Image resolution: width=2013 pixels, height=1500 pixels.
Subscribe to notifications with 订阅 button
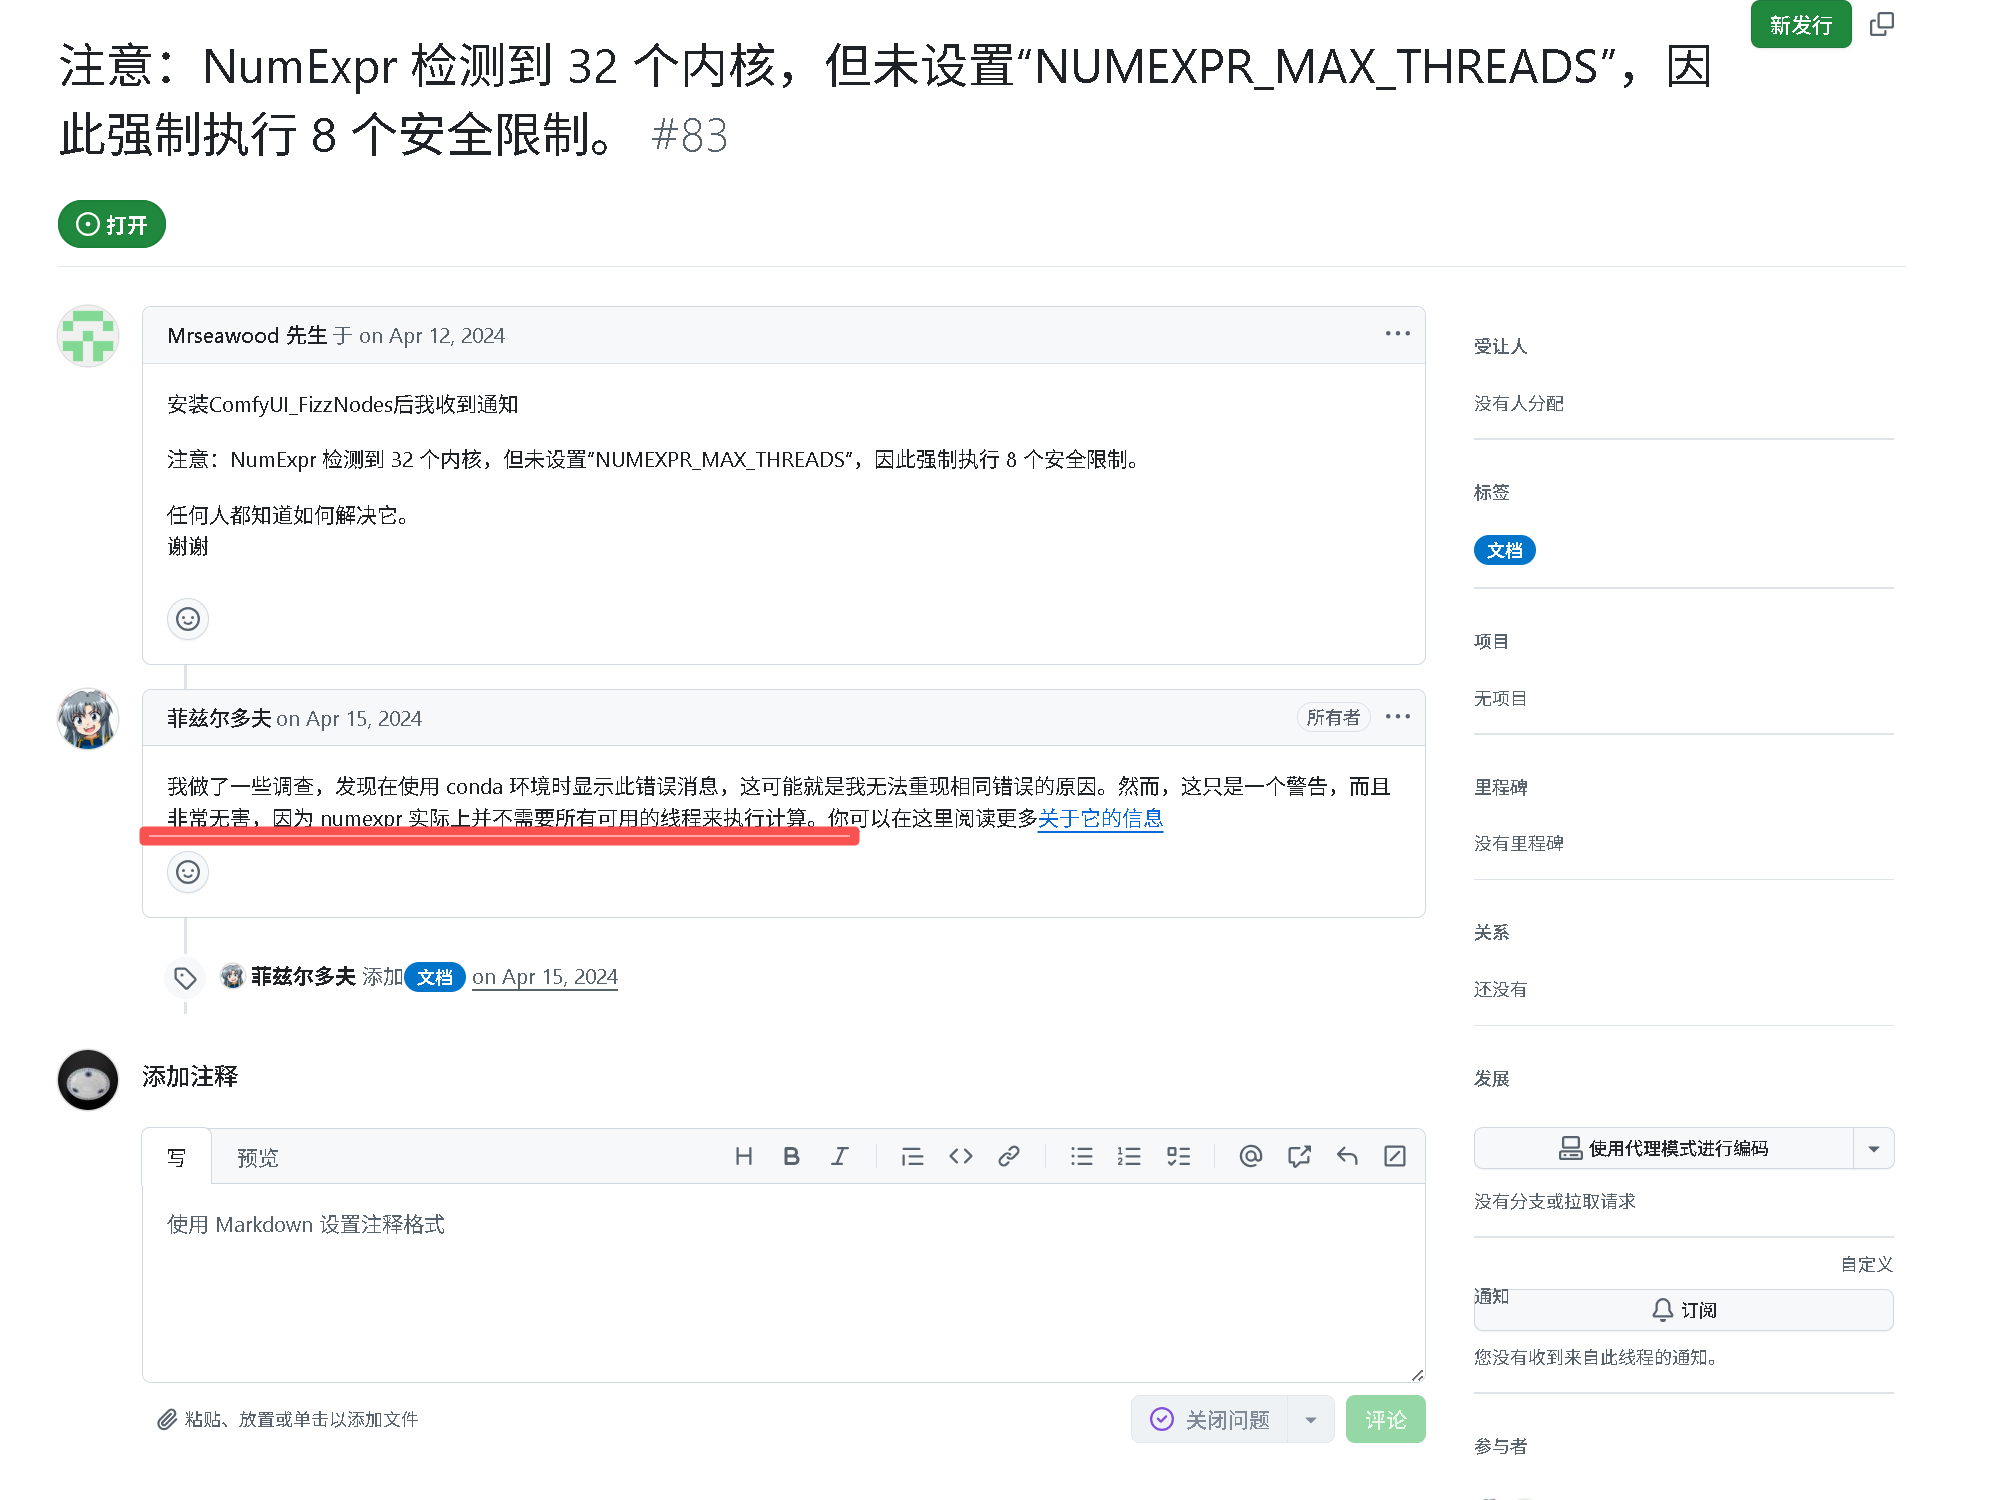pyautogui.click(x=1683, y=1309)
